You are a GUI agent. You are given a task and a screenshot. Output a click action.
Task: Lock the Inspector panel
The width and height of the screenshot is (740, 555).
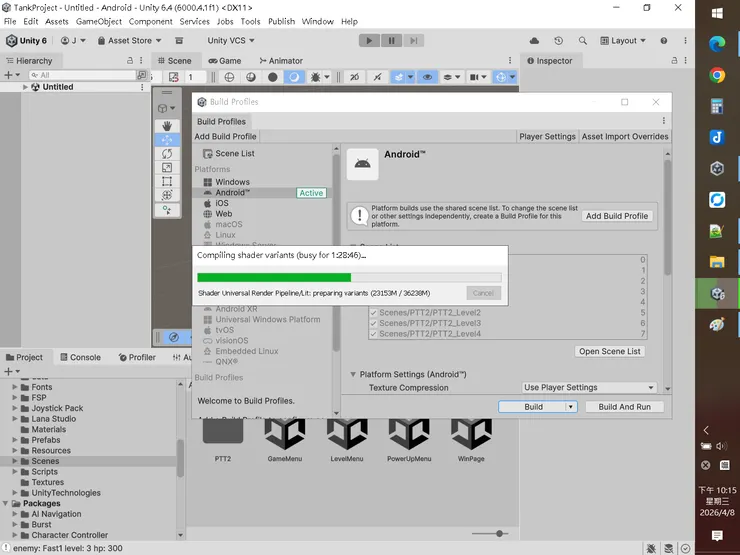674,60
